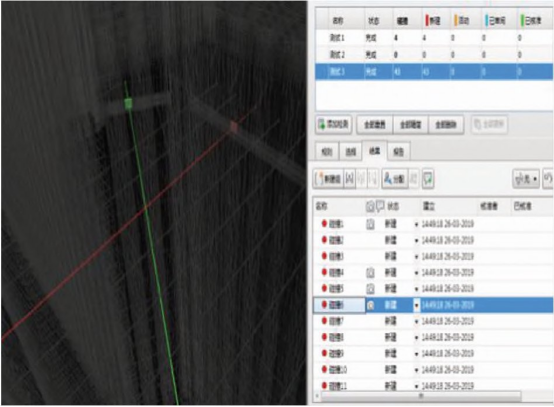Select clash result 碰撞4
This screenshot has width=554, height=407.
(433, 273)
